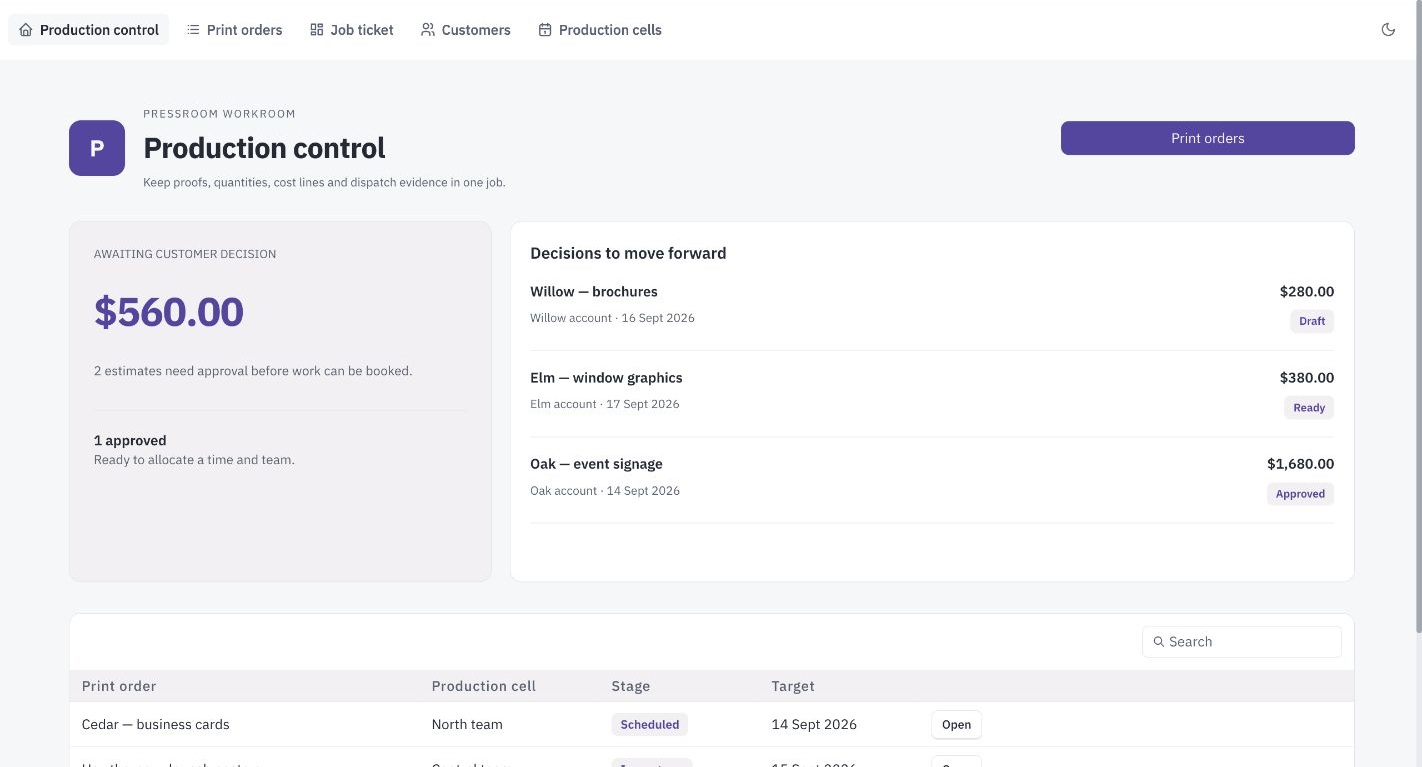Screen dimensions: 1422x767
Task: Click the North team cell
Action: [x=467, y=724]
